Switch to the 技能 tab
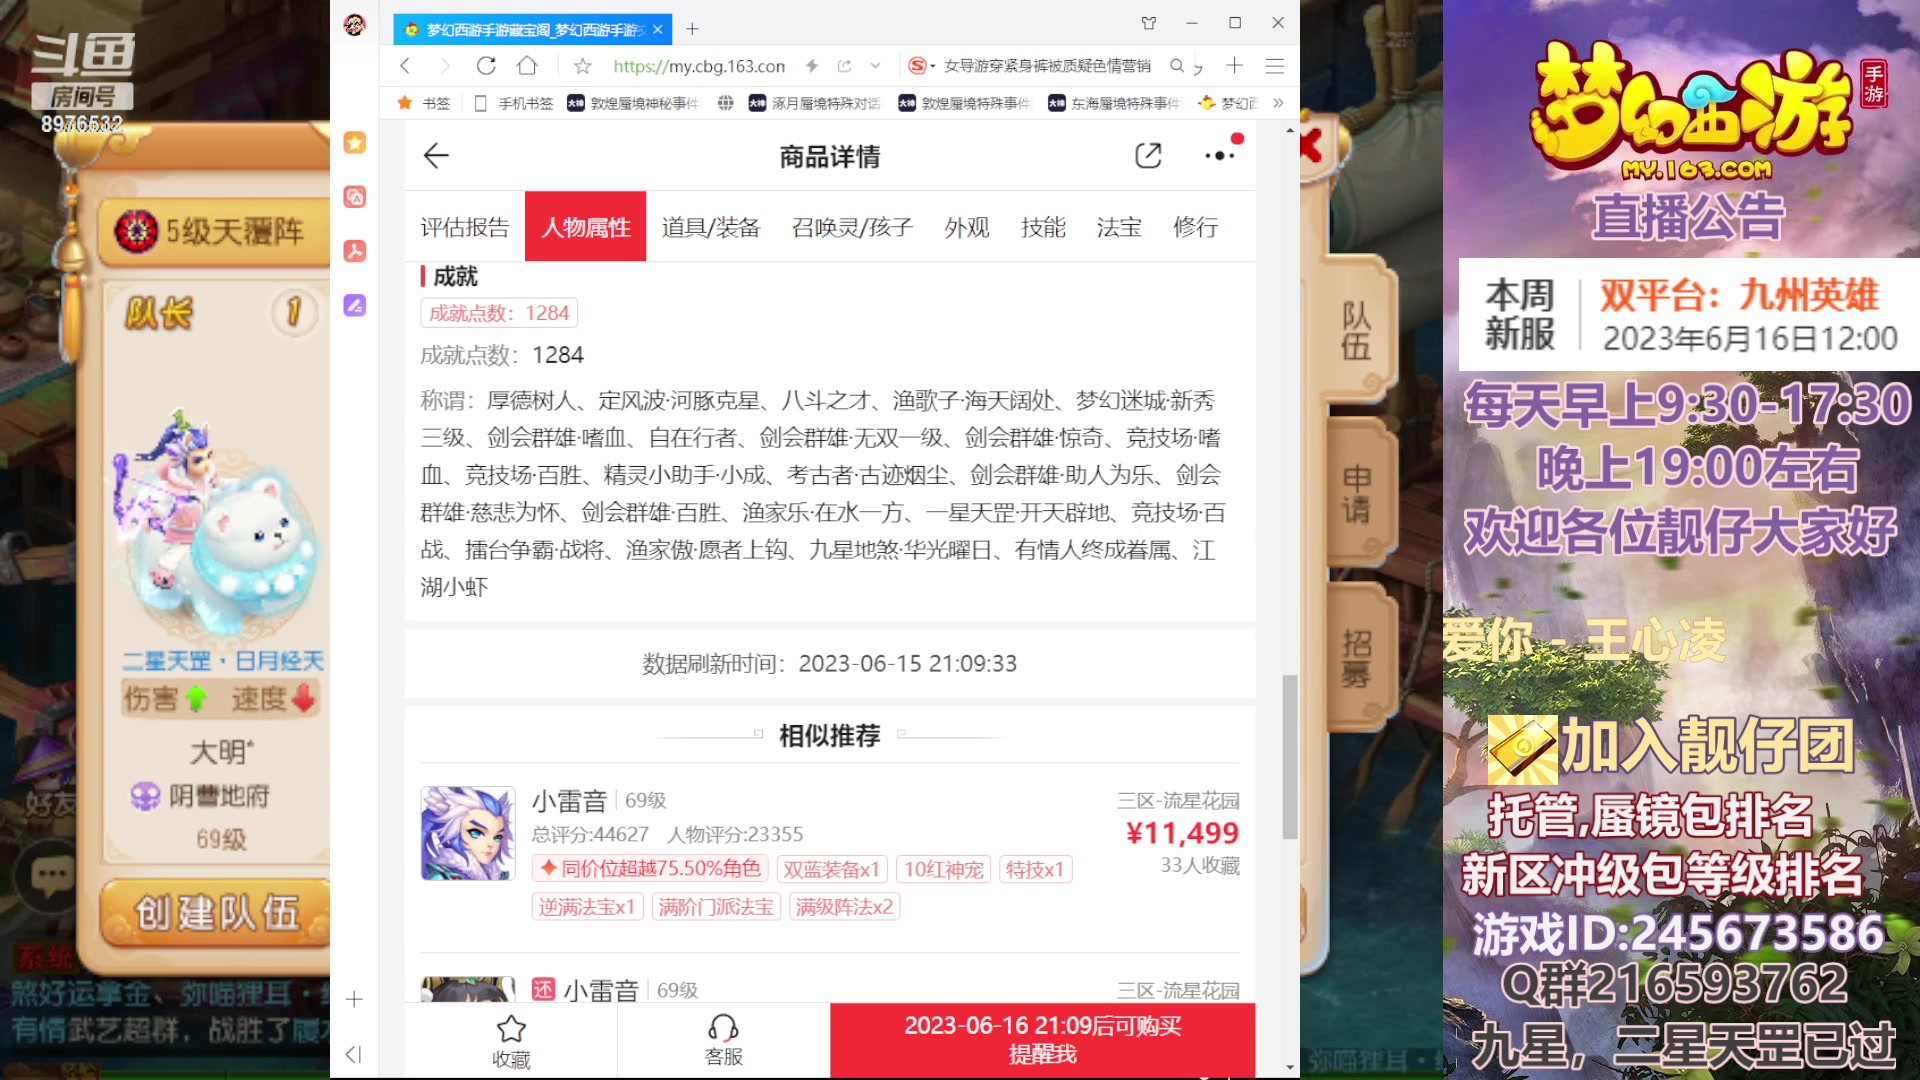 (1043, 227)
